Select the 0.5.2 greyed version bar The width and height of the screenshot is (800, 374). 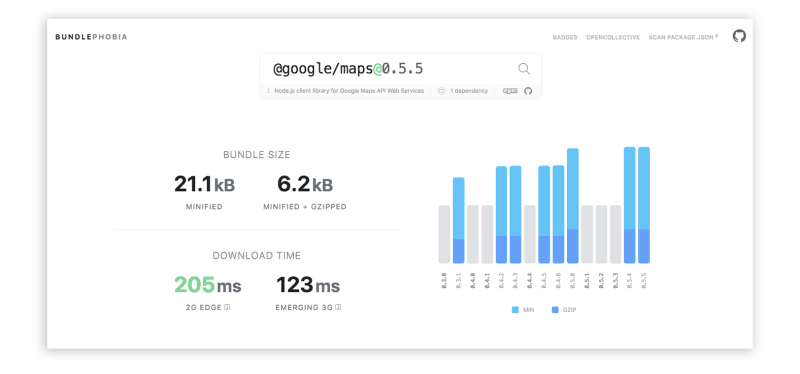(x=602, y=234)
